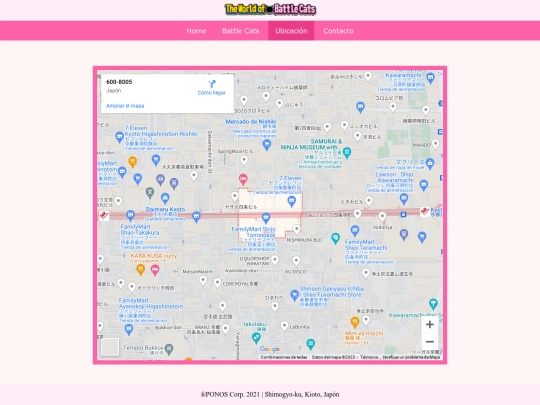Click the Mercado de Nishiki shopping pin
540x405 pixels.
(267, 145)
